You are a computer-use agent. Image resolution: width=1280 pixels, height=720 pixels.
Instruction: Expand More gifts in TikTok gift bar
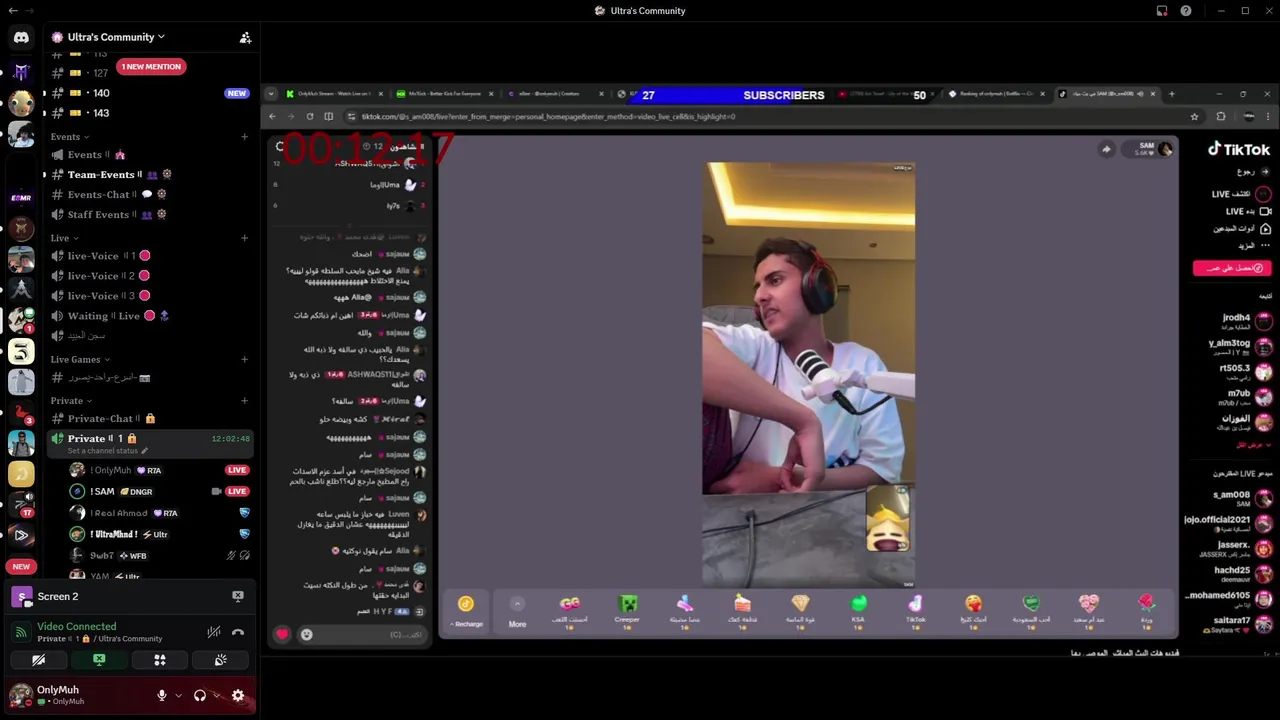(517, 610)
